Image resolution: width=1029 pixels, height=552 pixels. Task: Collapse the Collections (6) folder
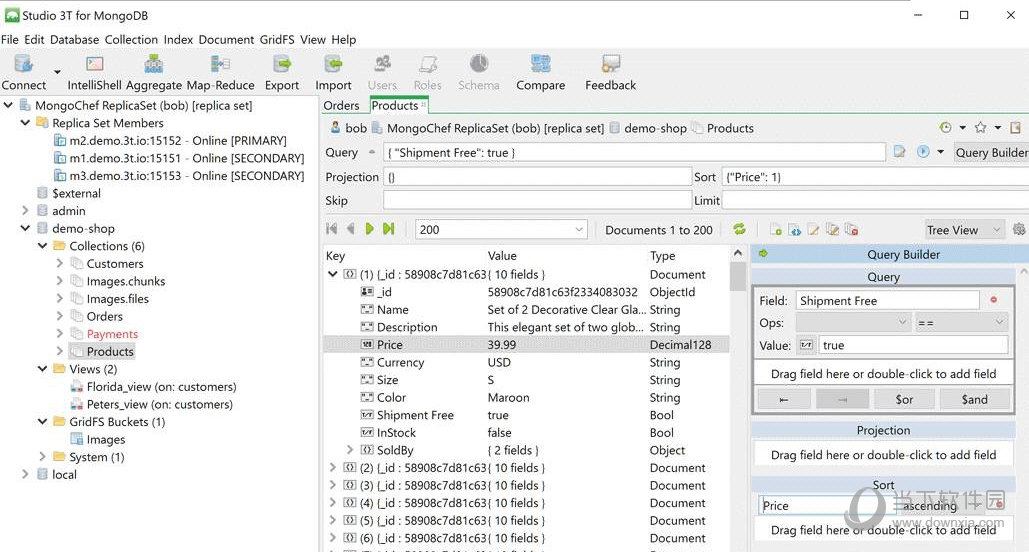pyautogui.click(x=42, y=246)
